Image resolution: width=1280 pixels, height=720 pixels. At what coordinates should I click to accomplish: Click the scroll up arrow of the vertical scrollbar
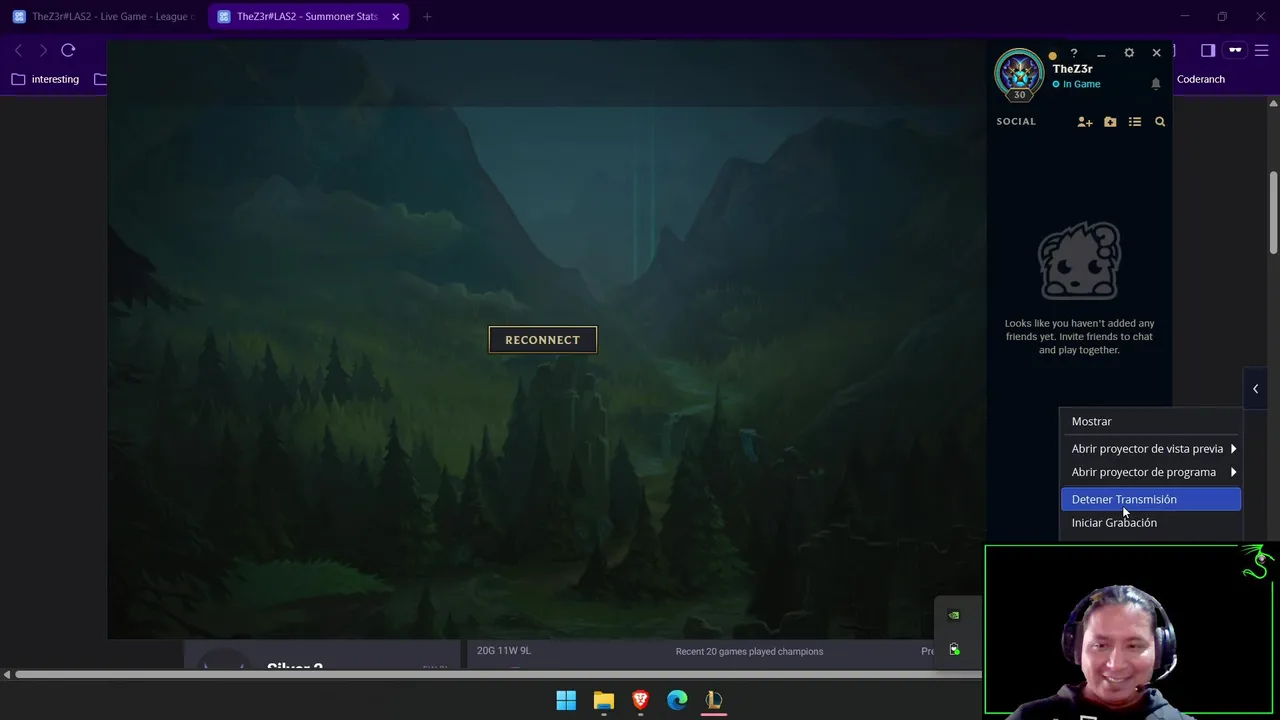(x=1273, y=103)
